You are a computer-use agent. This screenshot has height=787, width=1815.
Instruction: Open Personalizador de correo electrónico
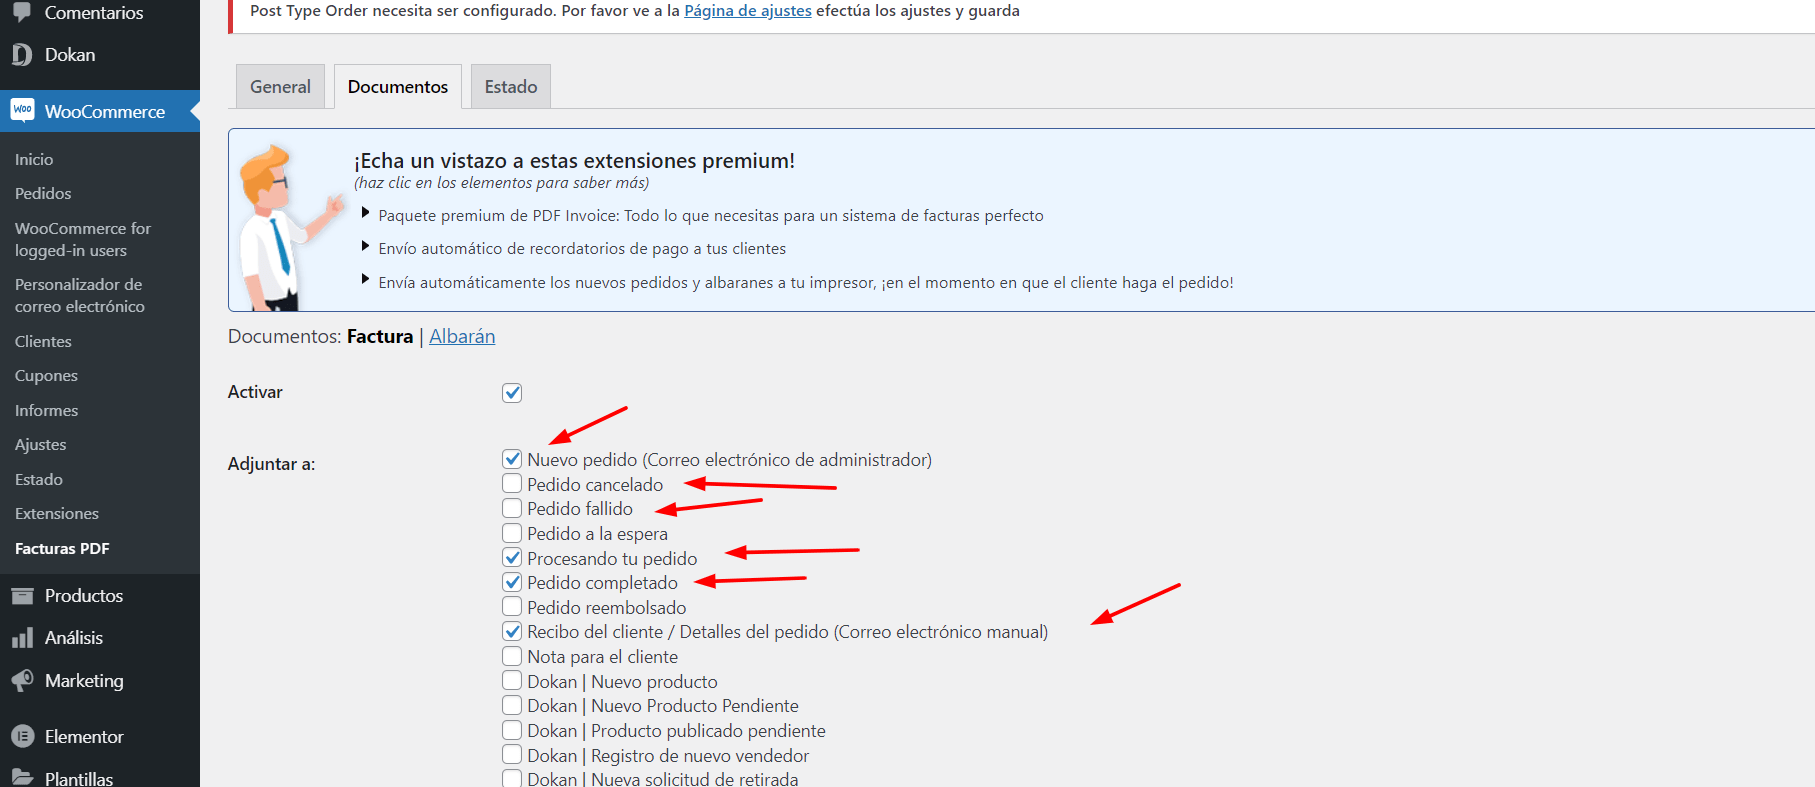pos(80,295)
